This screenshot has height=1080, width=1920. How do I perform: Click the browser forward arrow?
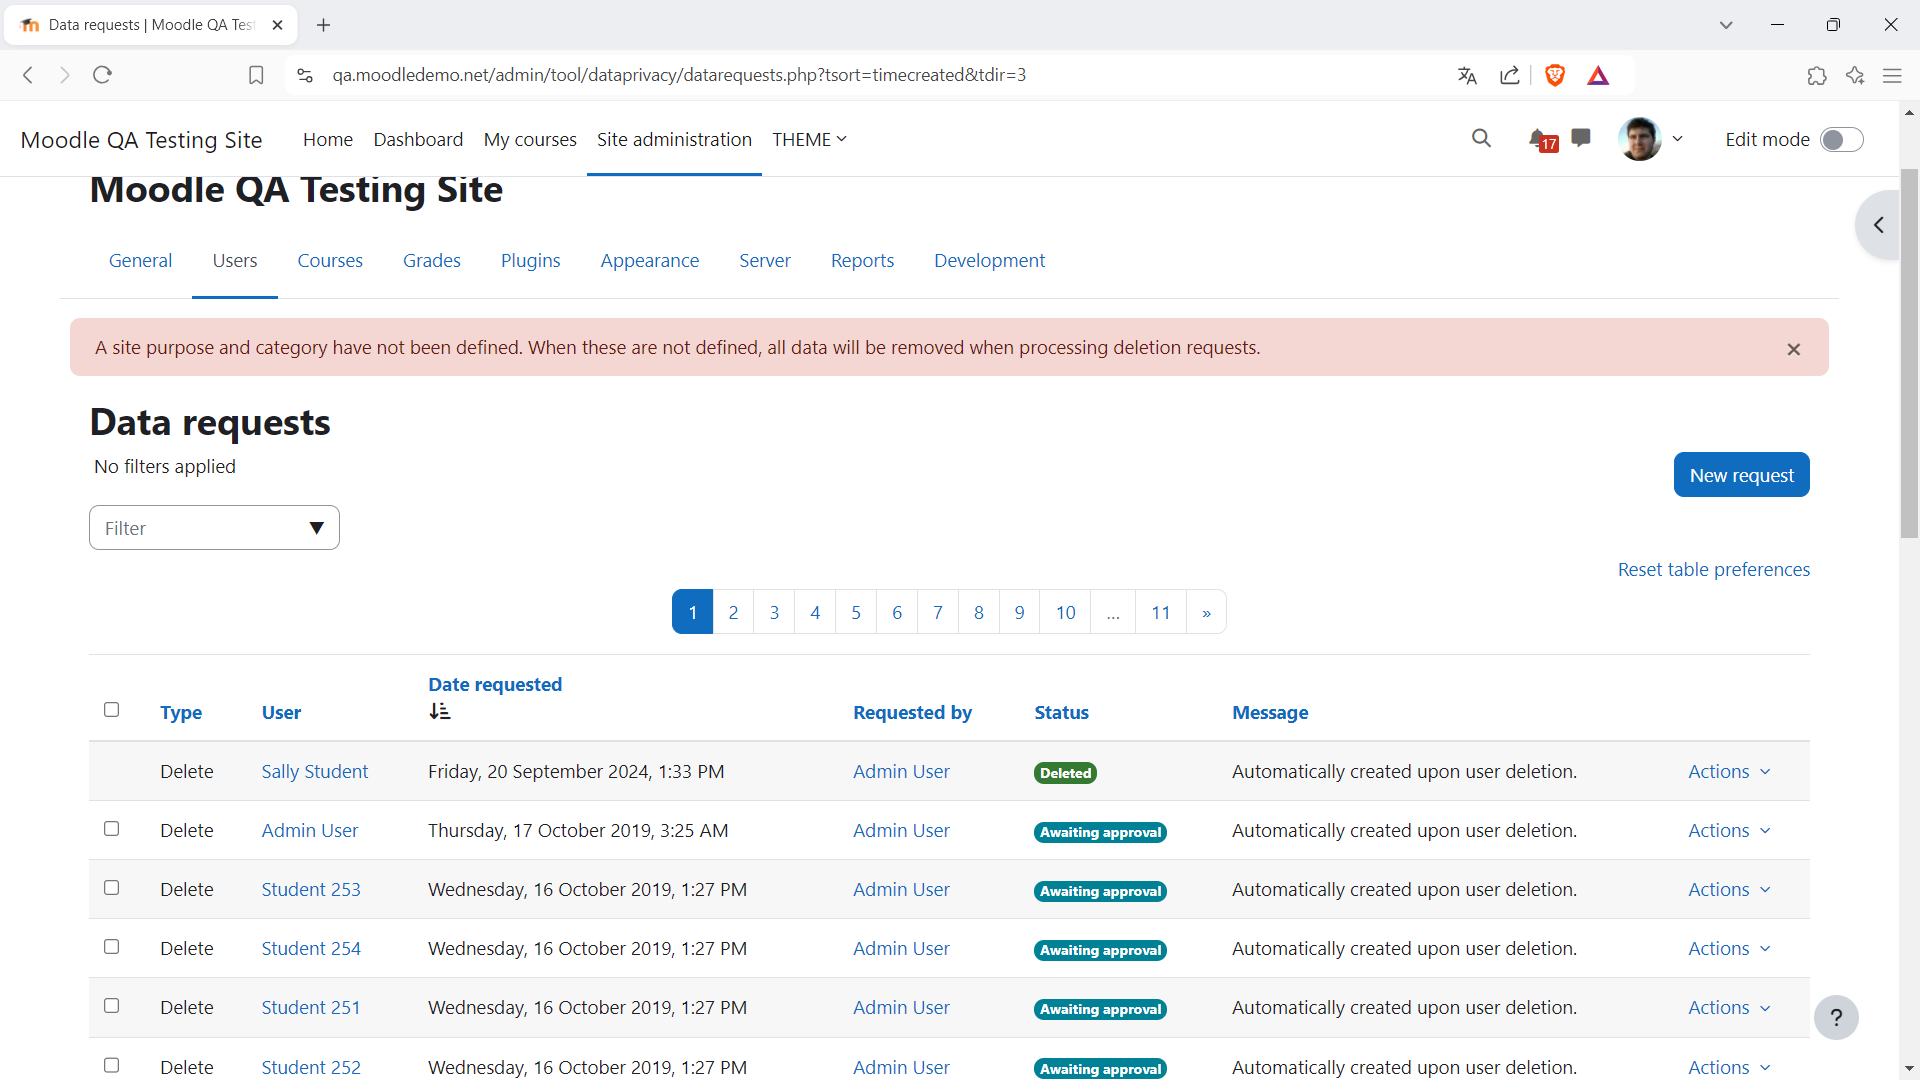pos(65,75)
